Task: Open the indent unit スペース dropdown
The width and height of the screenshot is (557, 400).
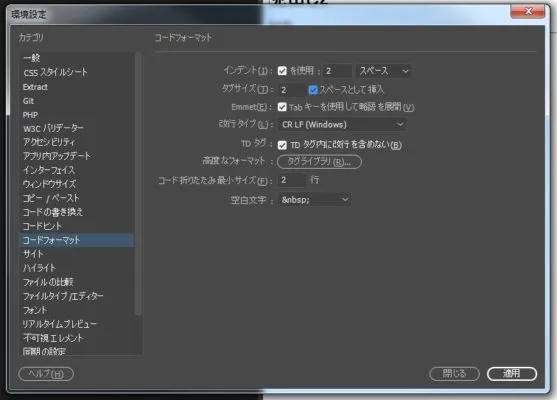Action: pyautogui.click(x=384, y=71)
